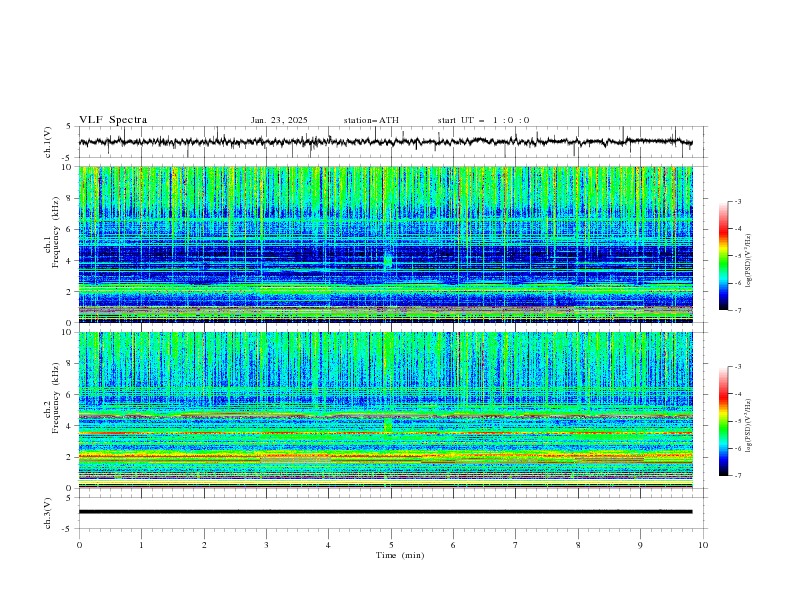
Task: Click the "-3" tick on lower color bar
Action: (x=738, y=367)
